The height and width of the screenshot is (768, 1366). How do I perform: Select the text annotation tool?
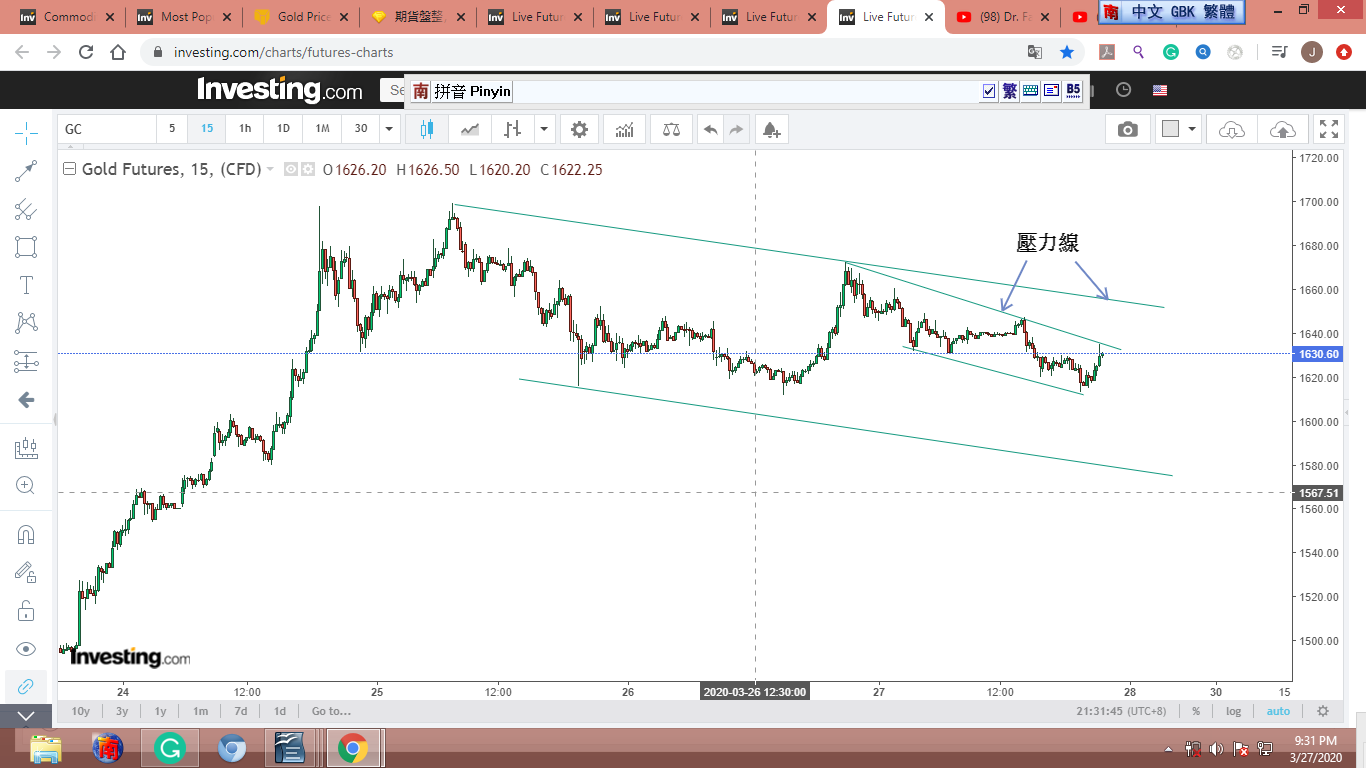[26, 285]
